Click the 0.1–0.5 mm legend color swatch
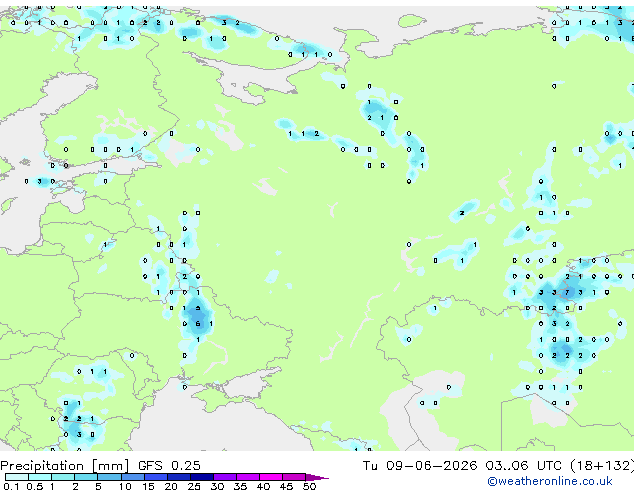The image size is (634, 490). [17, 477]
